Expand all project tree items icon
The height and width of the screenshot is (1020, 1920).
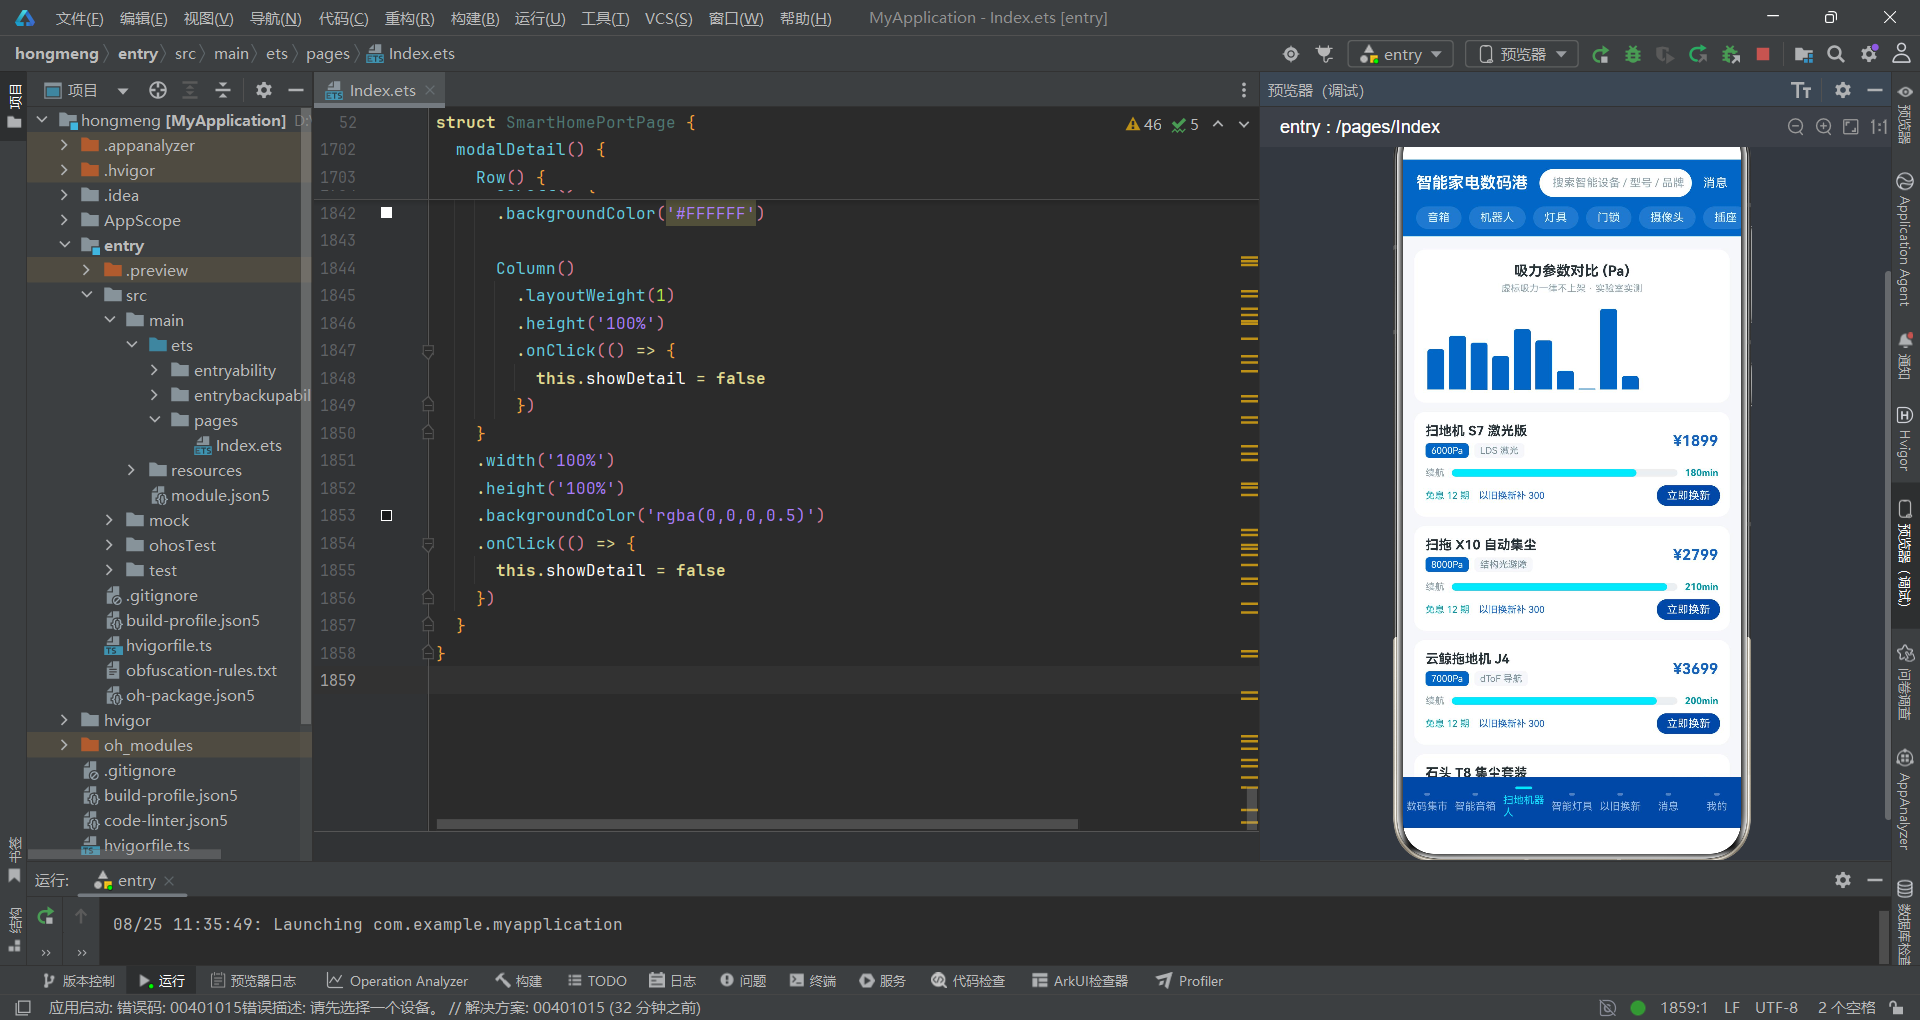click(x=190, y=90)
